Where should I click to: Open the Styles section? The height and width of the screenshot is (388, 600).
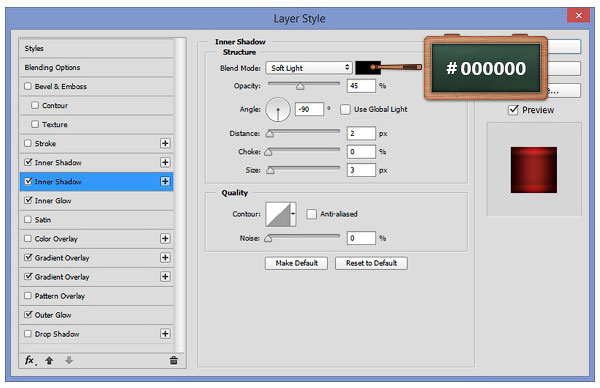tap(96, 49)
